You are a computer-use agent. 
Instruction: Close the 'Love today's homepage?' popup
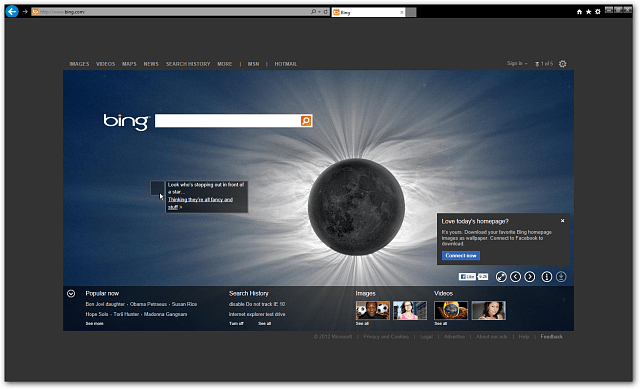(x=562, y=221)
